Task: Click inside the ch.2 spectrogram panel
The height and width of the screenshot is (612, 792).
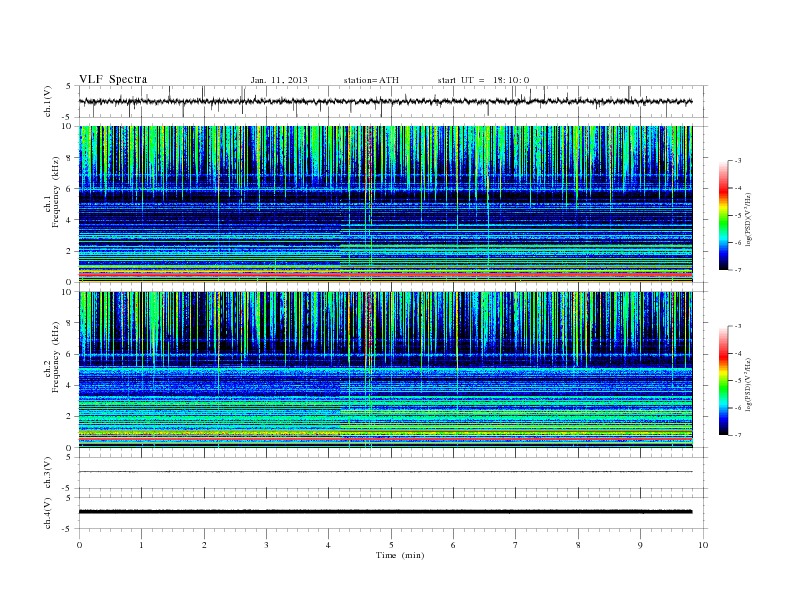Action: coord(385,370)
